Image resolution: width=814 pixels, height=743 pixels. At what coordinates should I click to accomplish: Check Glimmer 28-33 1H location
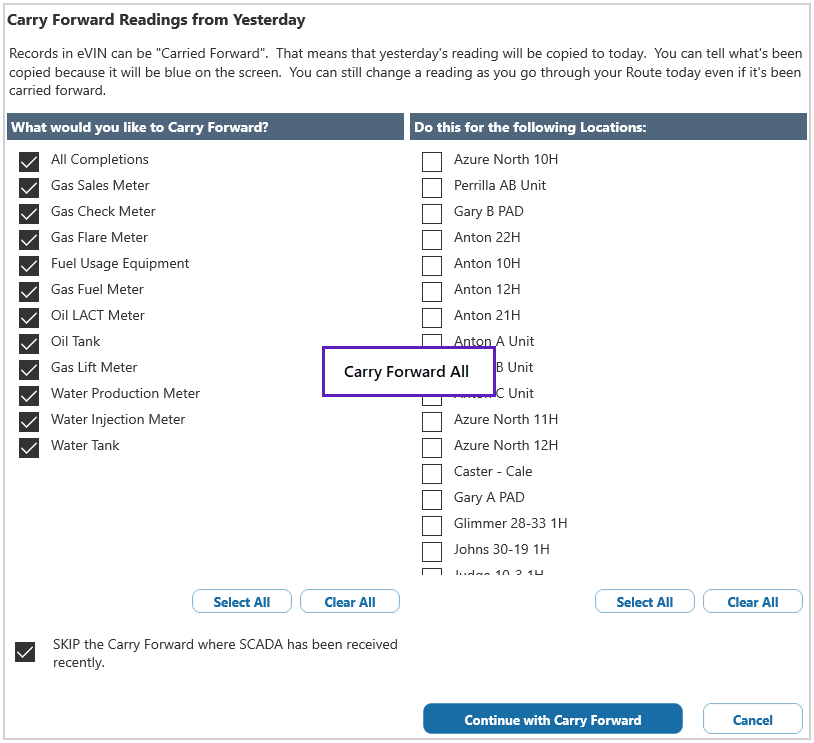pos(432,525)
